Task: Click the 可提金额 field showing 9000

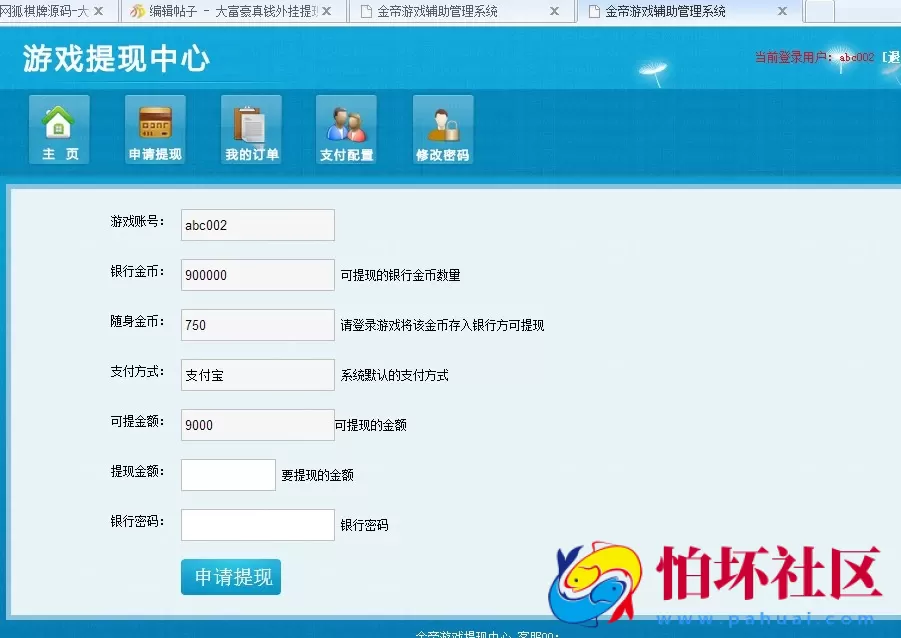Action: pos(256,424)
